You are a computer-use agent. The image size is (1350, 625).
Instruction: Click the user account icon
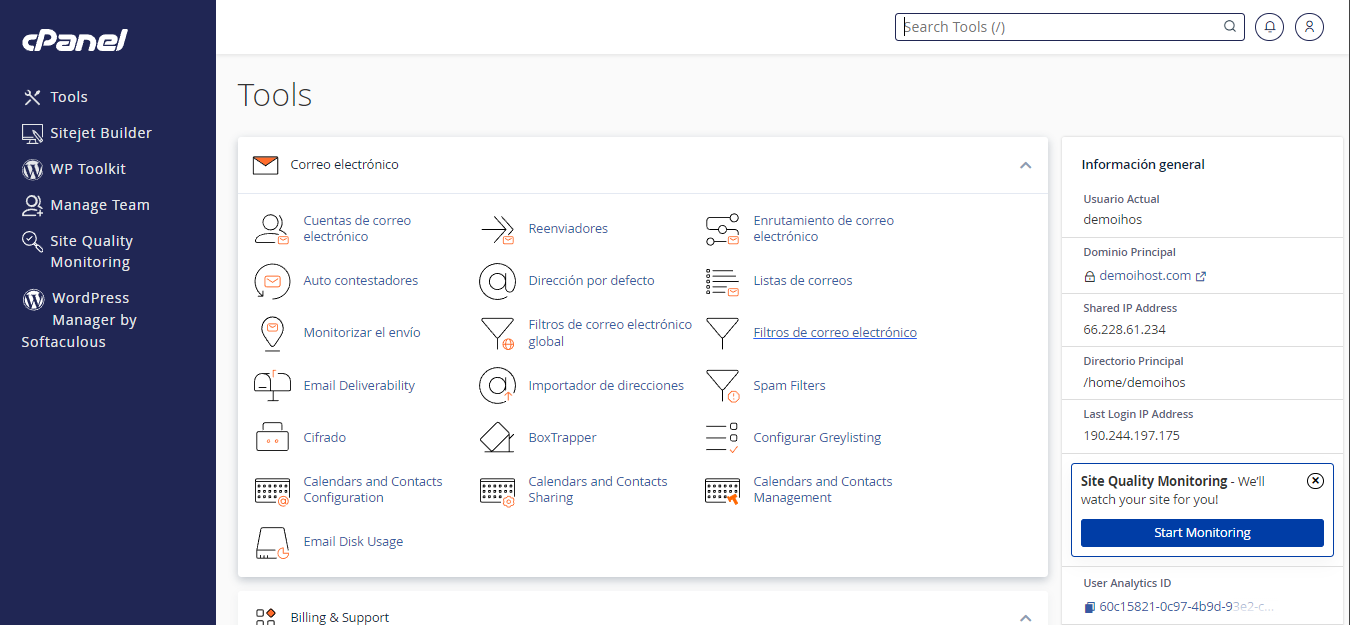(x=1309, y=26)
